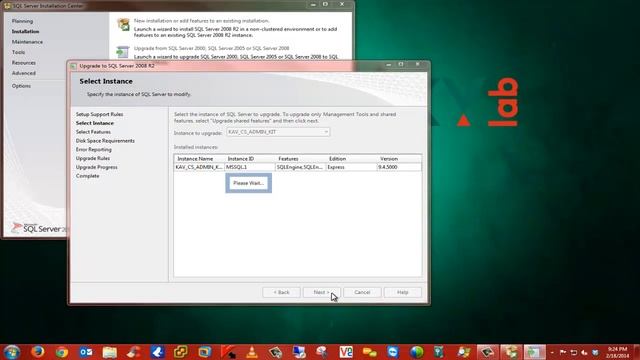Screen dimensions: 640x360
Task: Select Error Reporting step
Action: [93, 149]
